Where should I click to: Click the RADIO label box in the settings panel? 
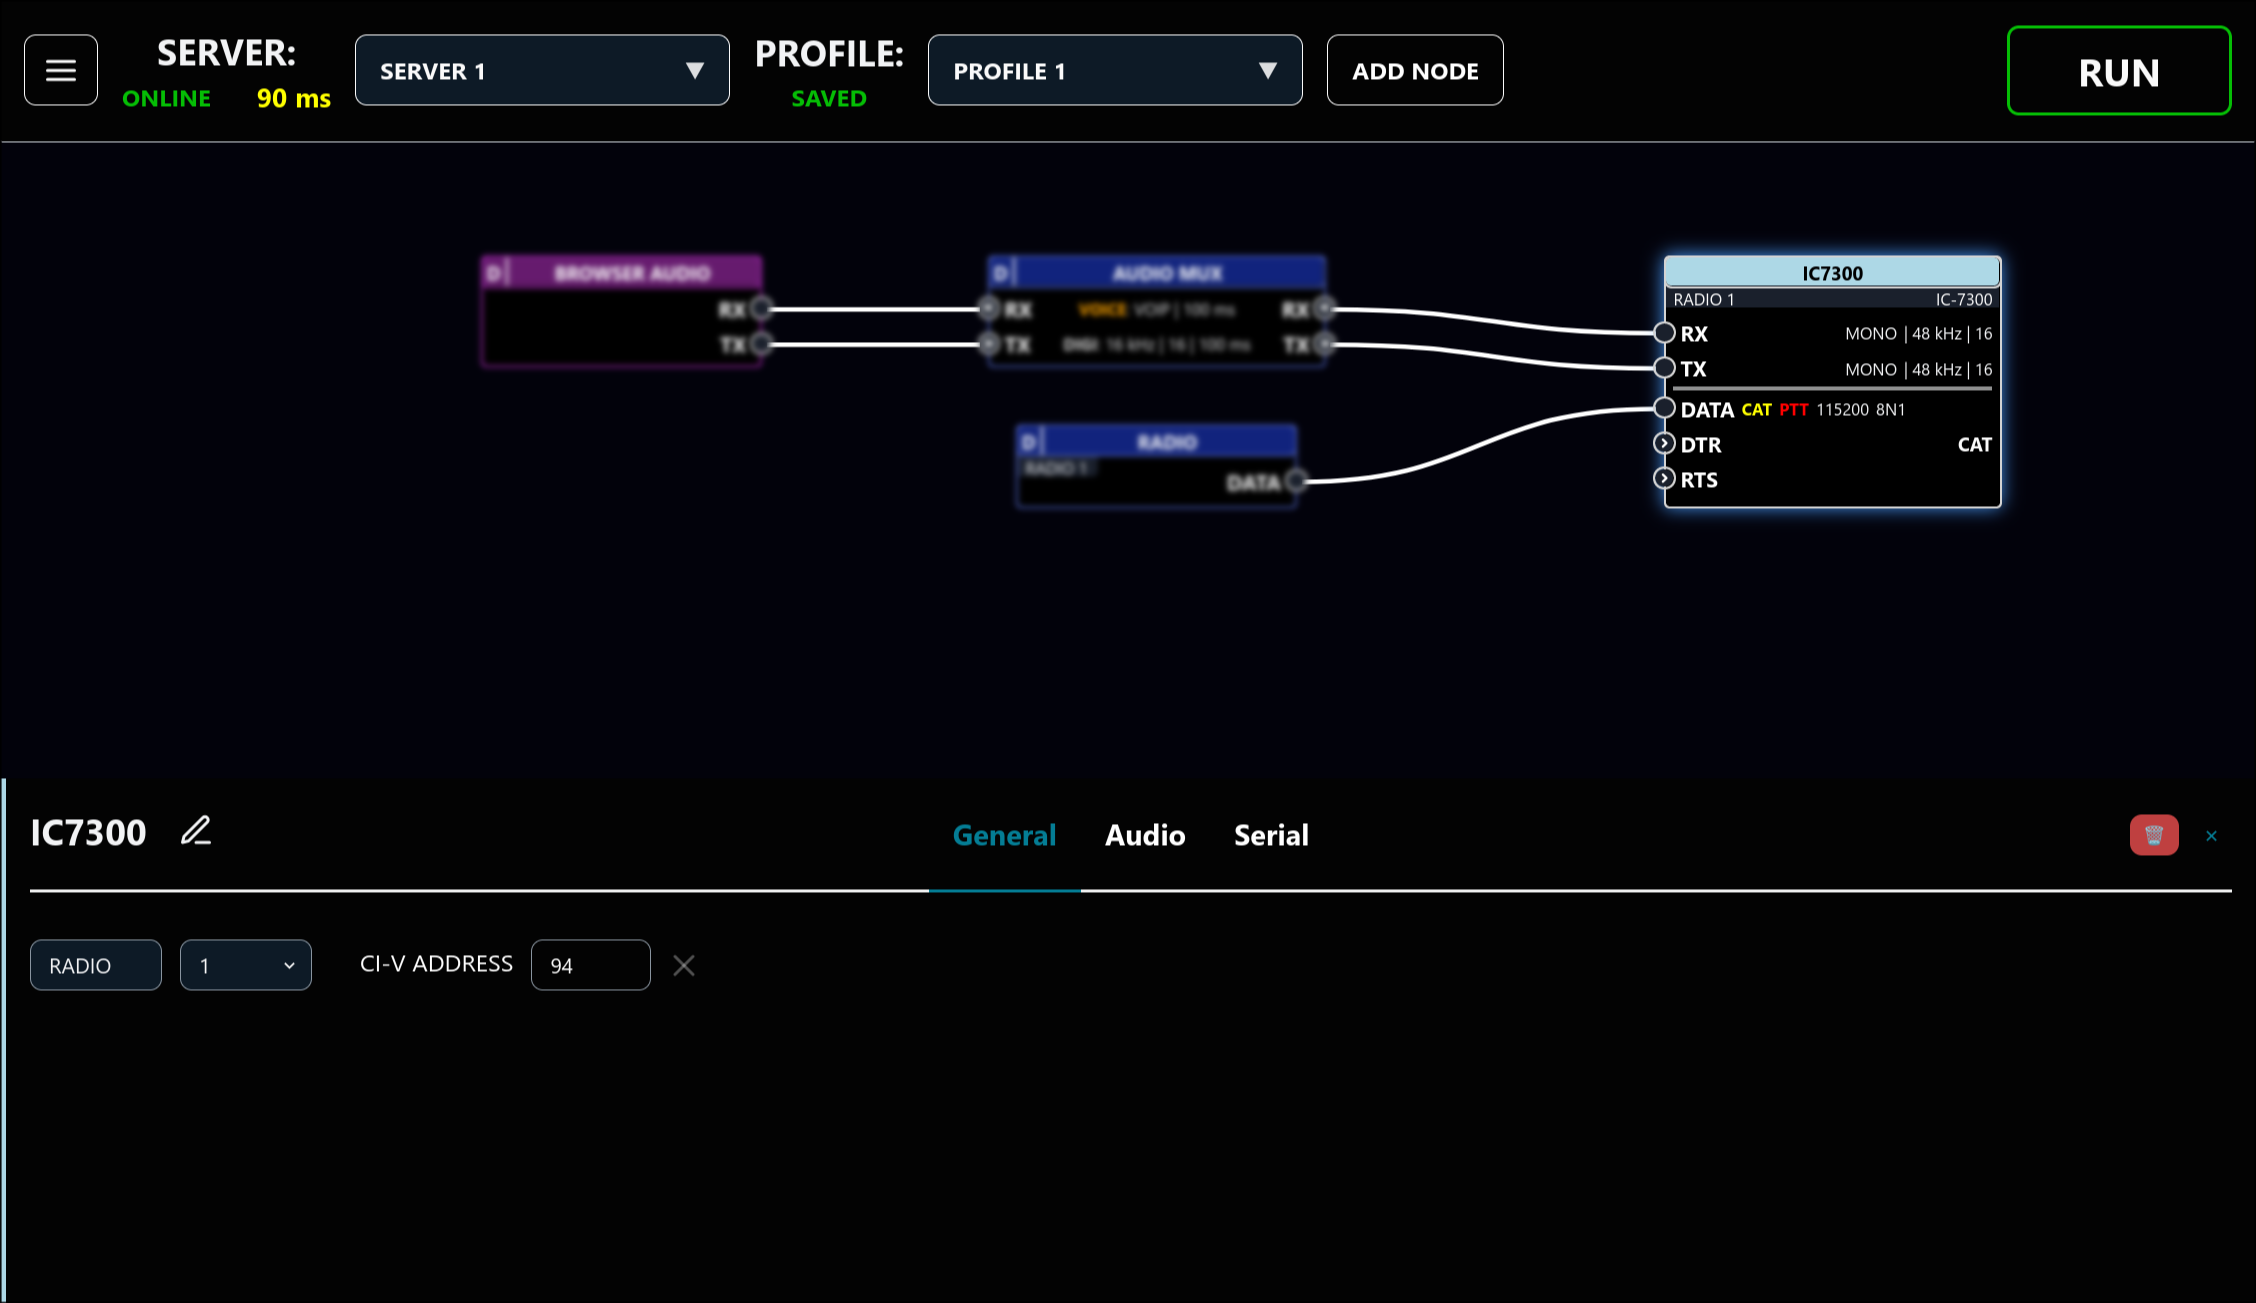(96, 965)
